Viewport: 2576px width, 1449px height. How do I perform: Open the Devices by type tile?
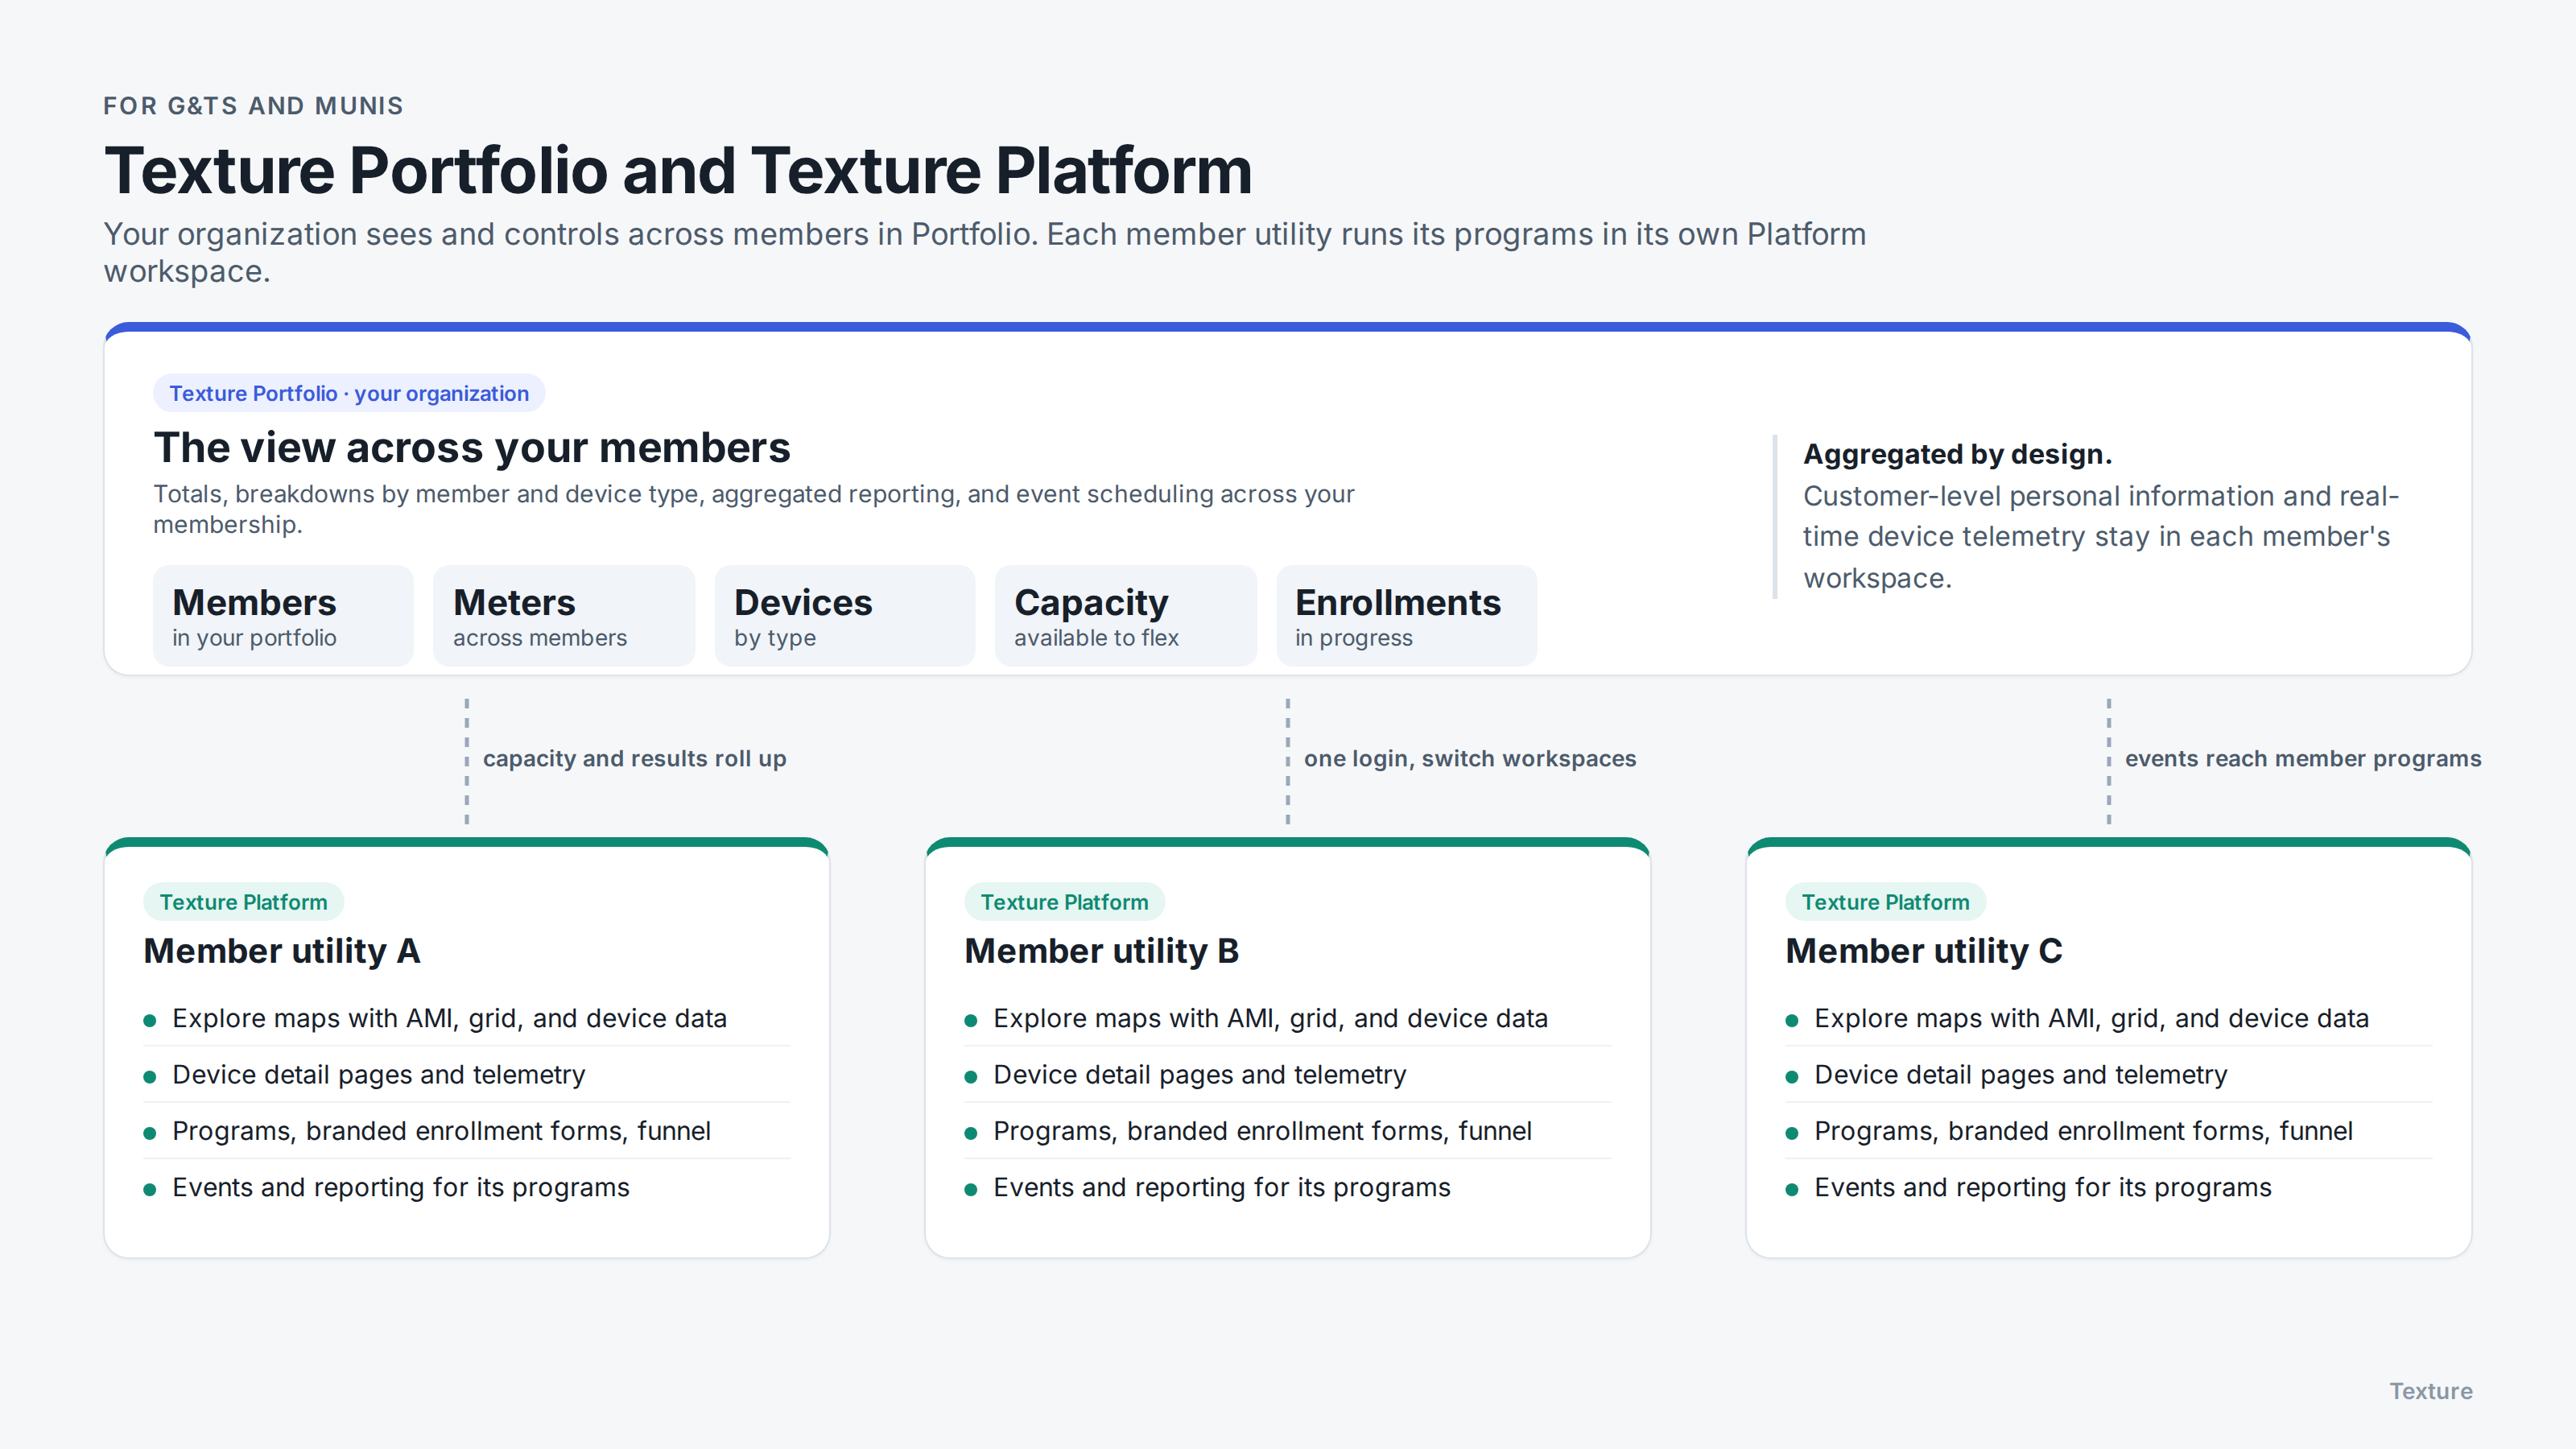(844, 615)
